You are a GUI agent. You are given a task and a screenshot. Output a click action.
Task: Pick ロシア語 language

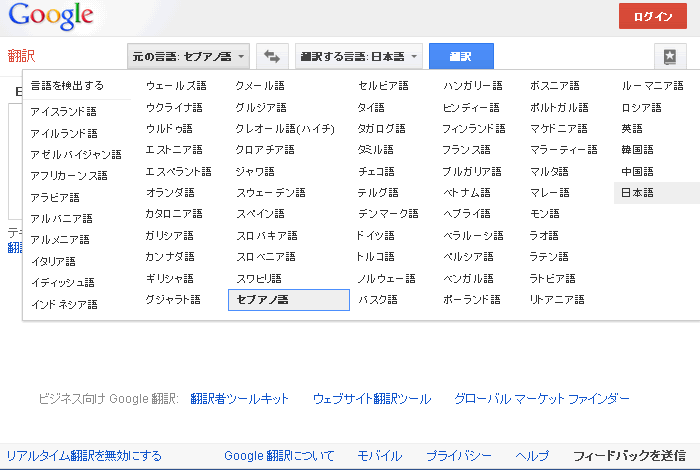coord(642,108)
